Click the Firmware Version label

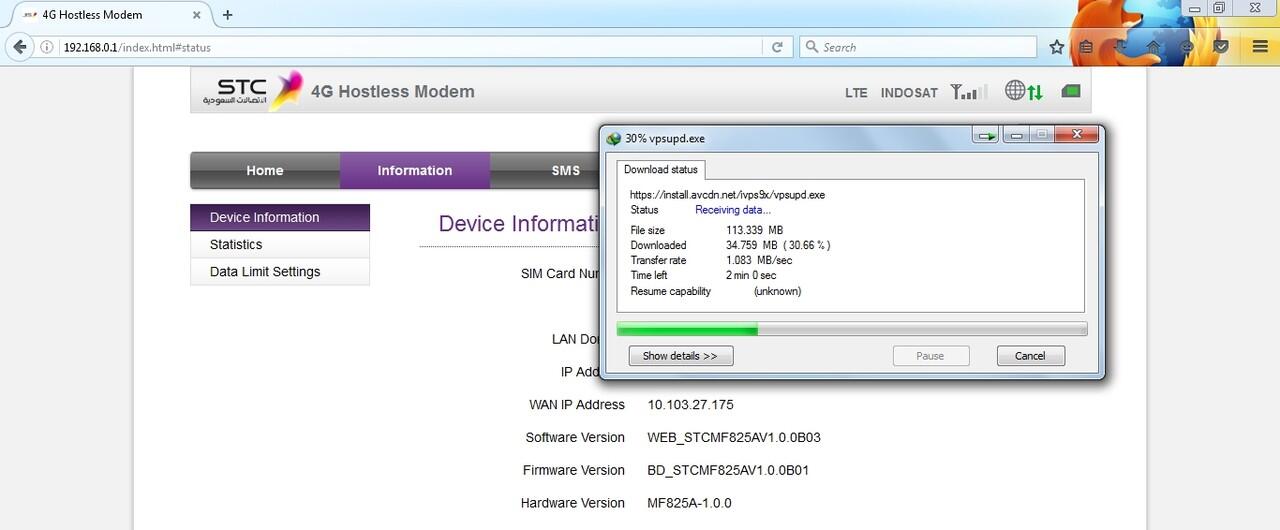click(574, 471)
